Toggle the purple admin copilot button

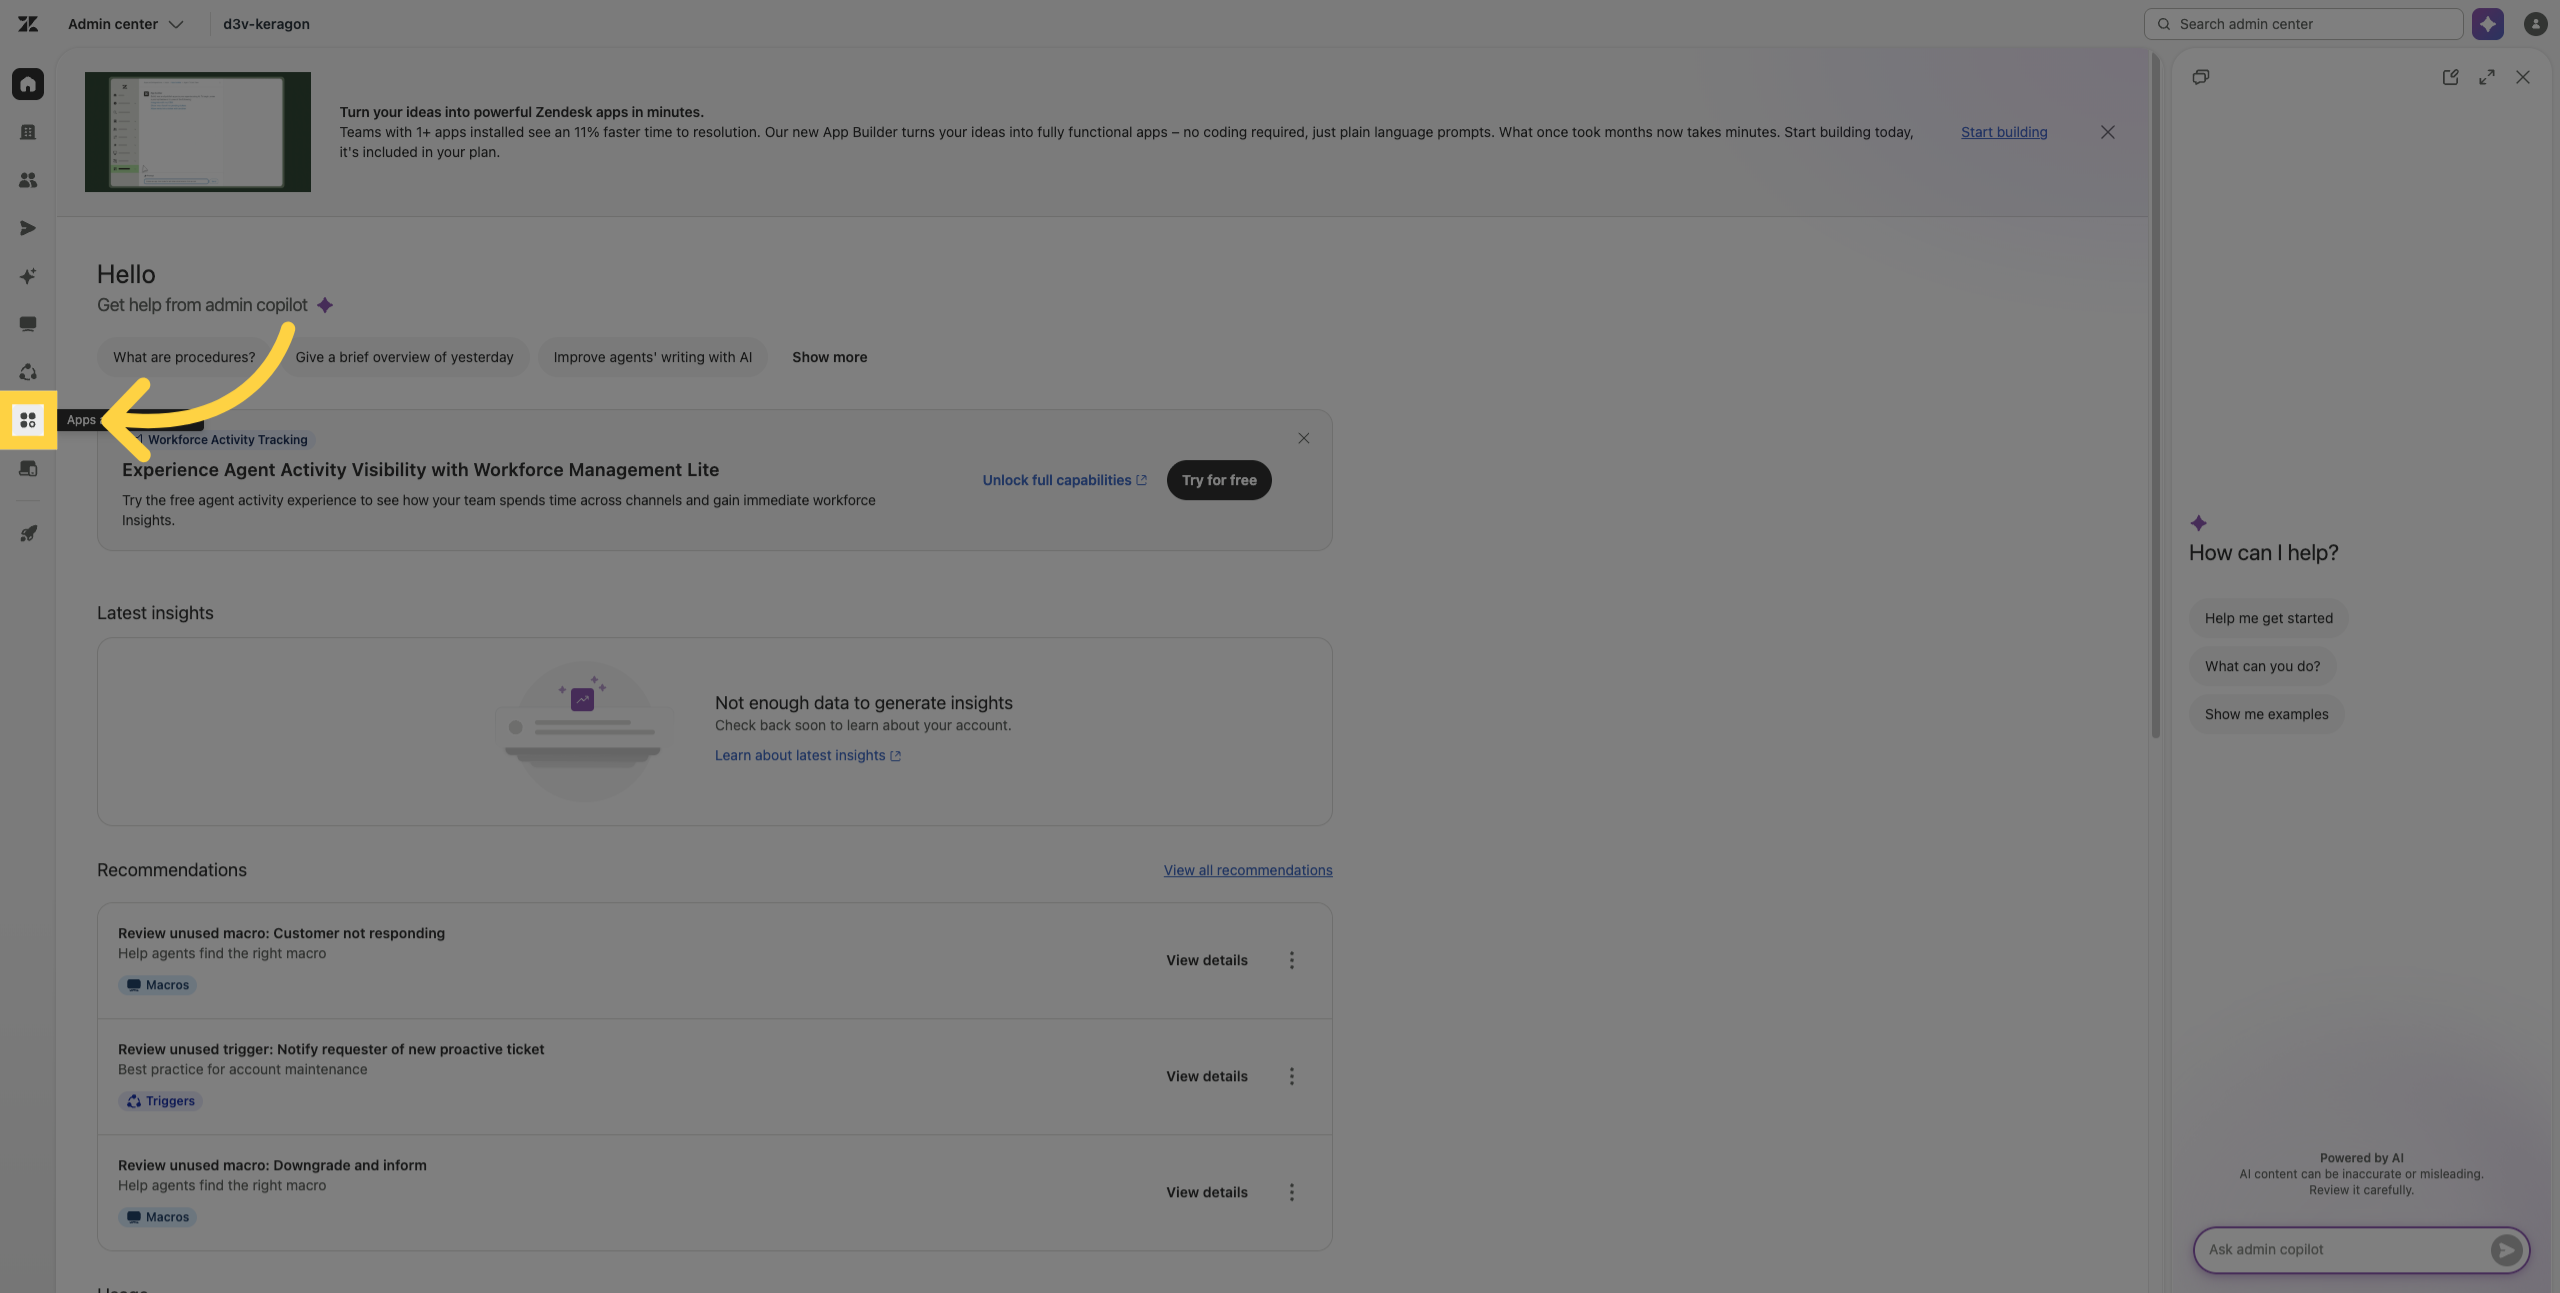click(2487, 24)
